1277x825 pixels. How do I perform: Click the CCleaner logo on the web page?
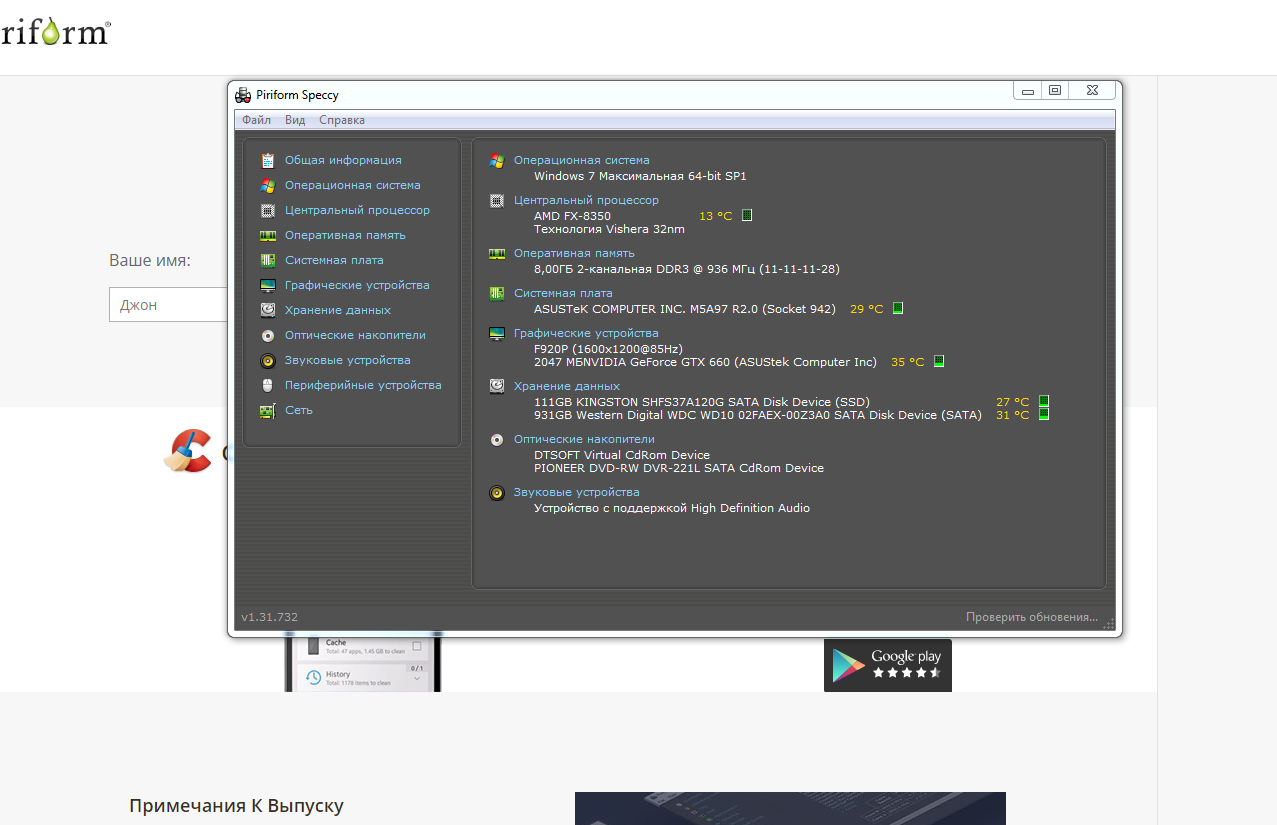pos(187,450)
